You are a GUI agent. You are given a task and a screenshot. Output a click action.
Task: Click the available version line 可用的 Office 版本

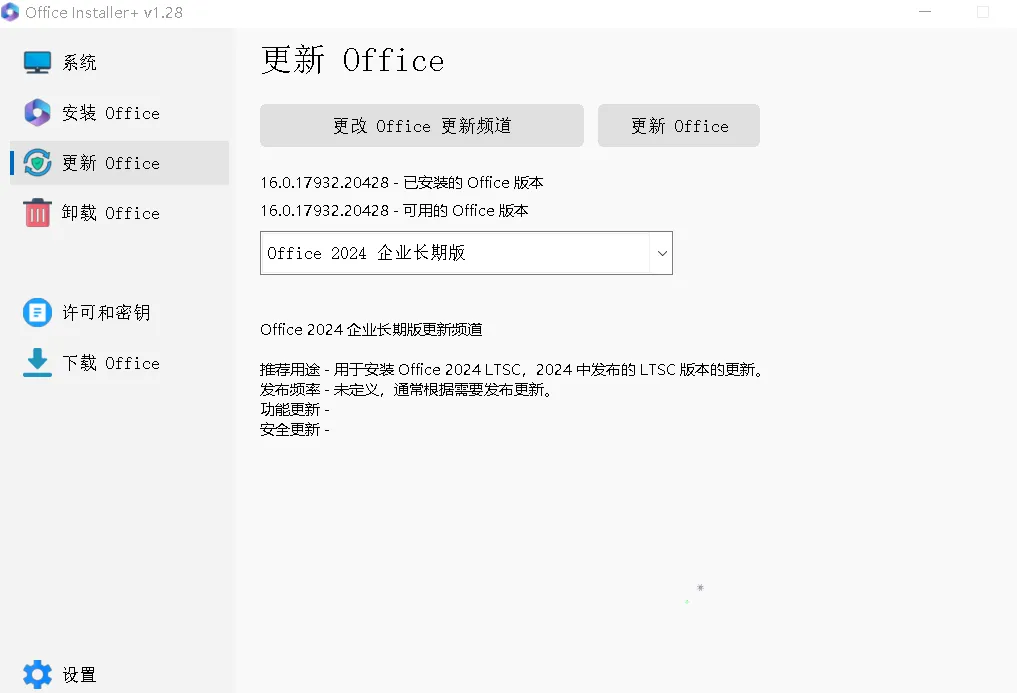click(394, 211)
